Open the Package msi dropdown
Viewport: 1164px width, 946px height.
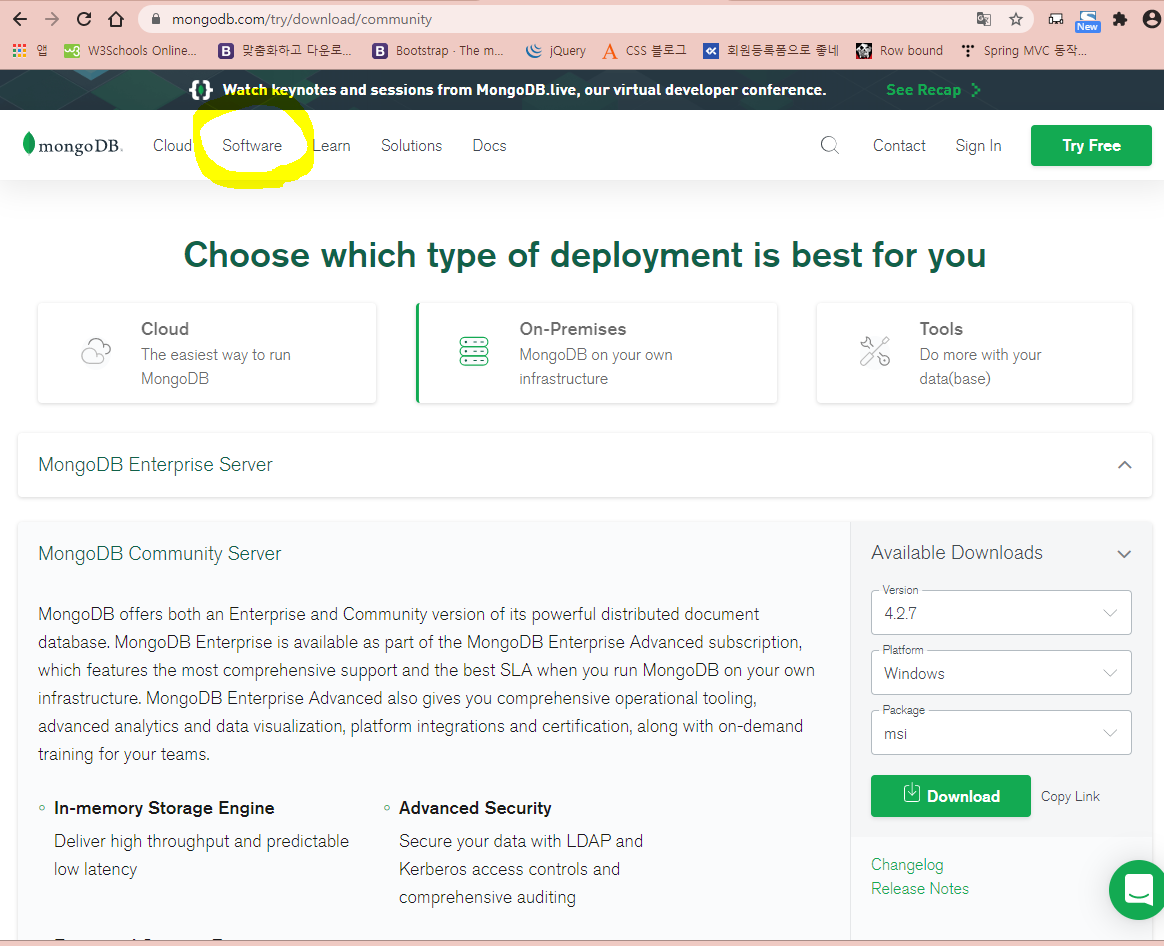pos(1001,733)
